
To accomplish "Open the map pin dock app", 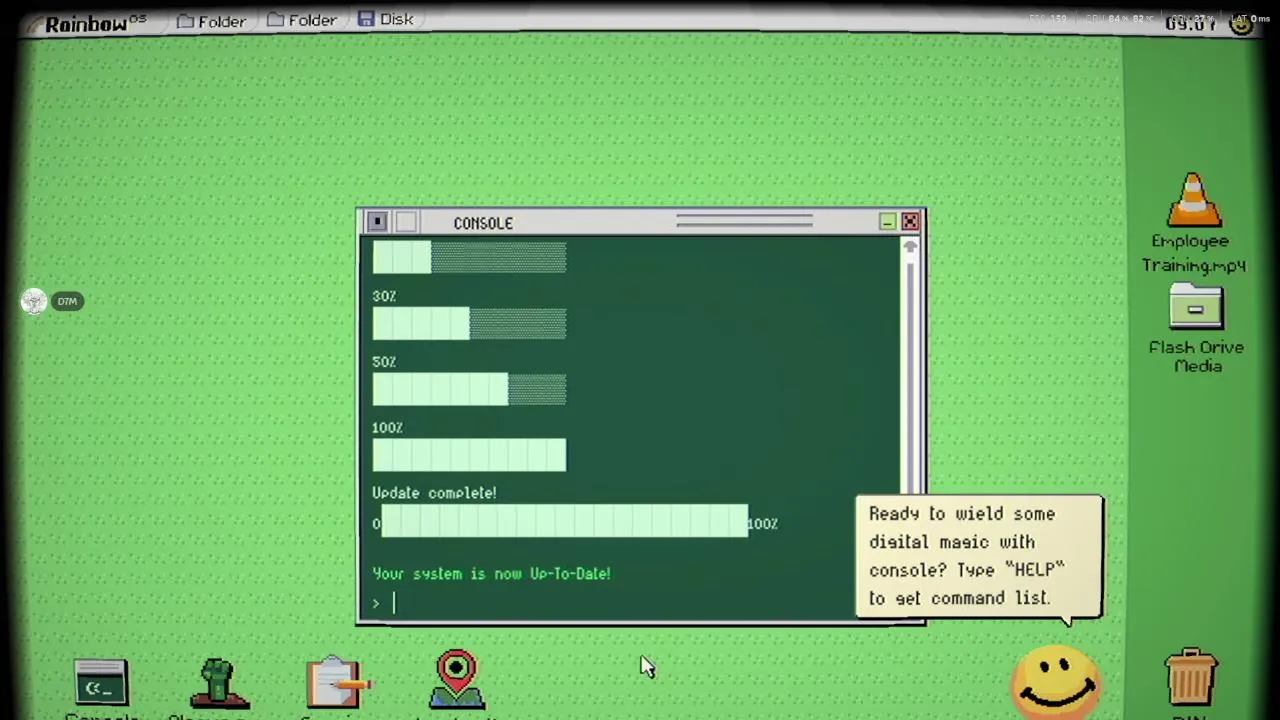I will [456, 680].
